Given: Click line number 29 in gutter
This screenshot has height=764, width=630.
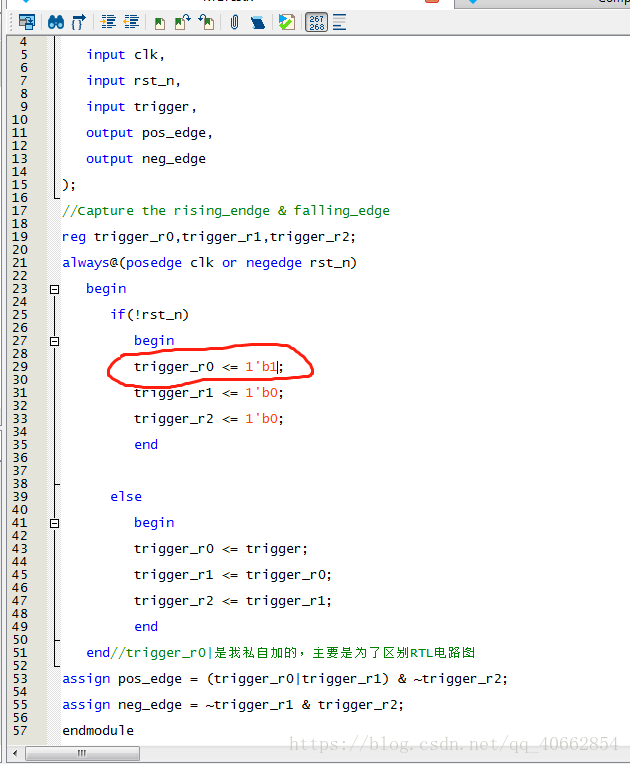Looking at the screenshot, I should [20, 366].
